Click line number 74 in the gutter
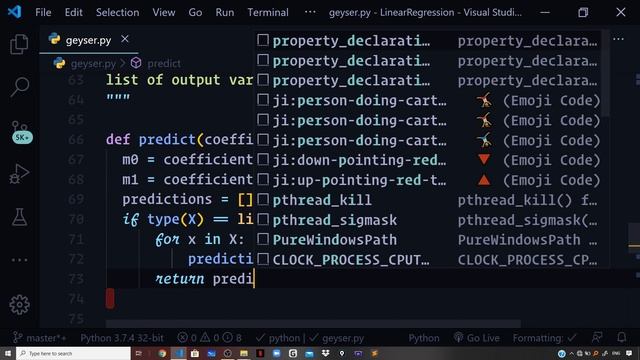This screenshot has height=360, width=640. click(76, 299)
